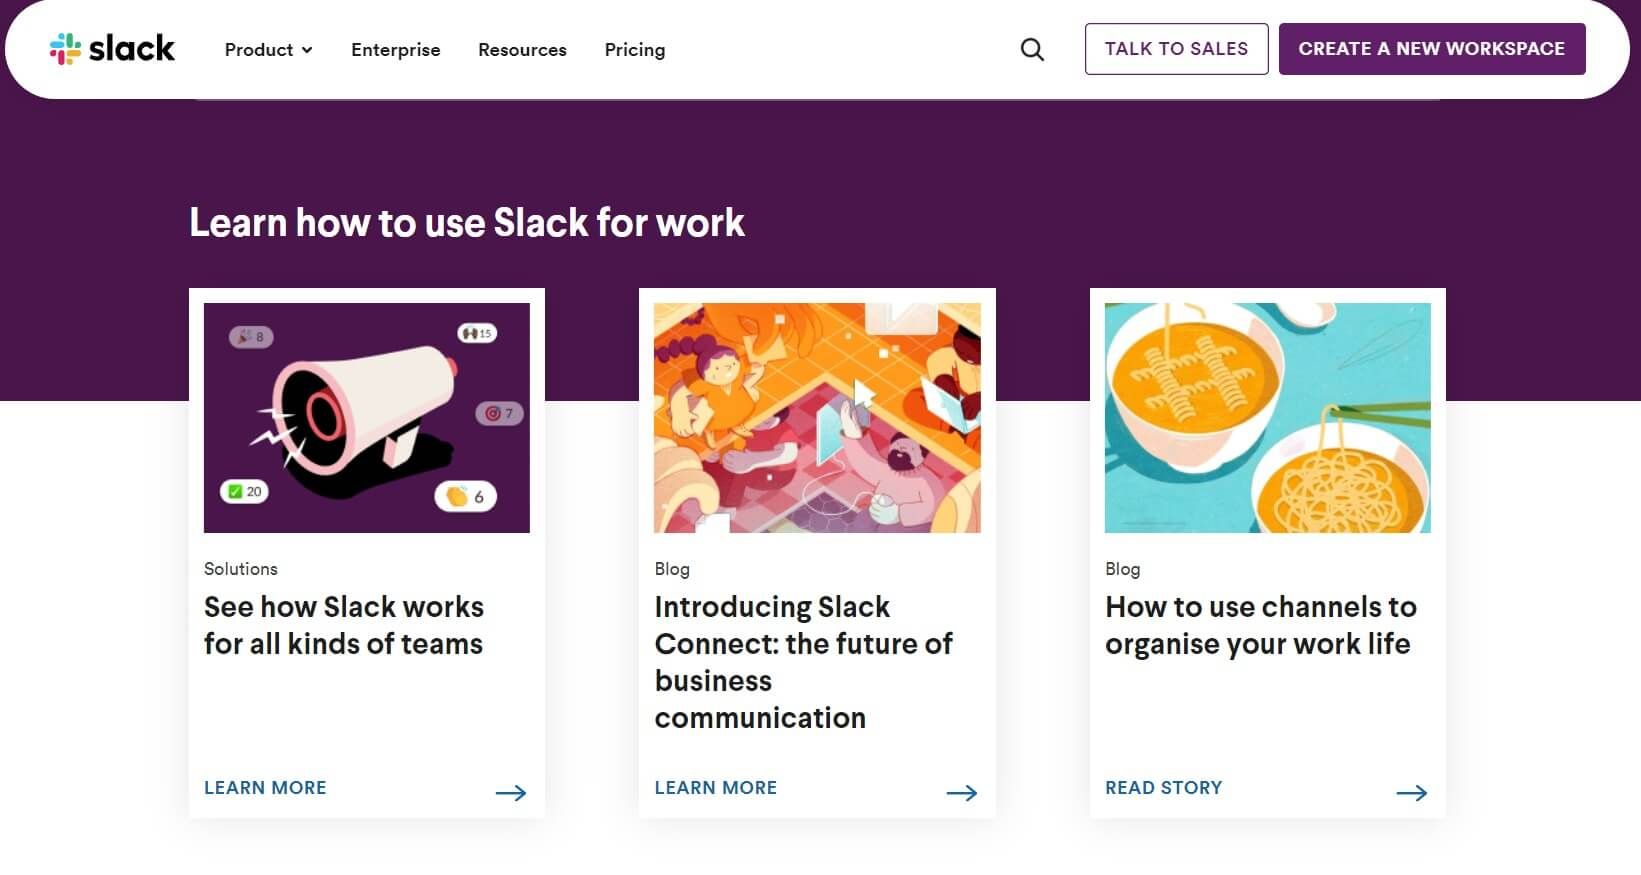The width and height of the screenshot is (1641, 875).
Task: Select the noodle bowls image
Action: coord(1267,417)
